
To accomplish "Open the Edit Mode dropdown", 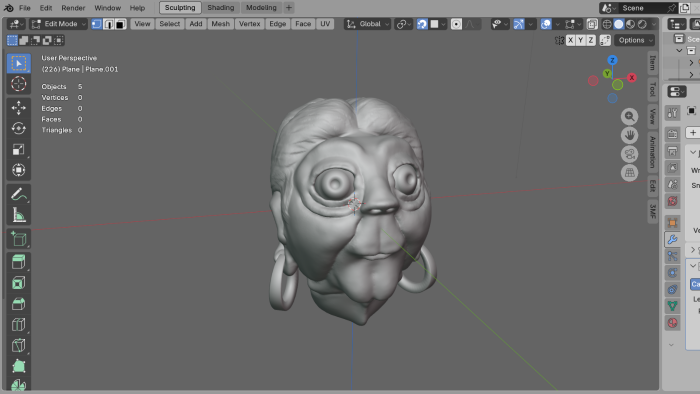I will pyautogui.click(x=58, y=24).
